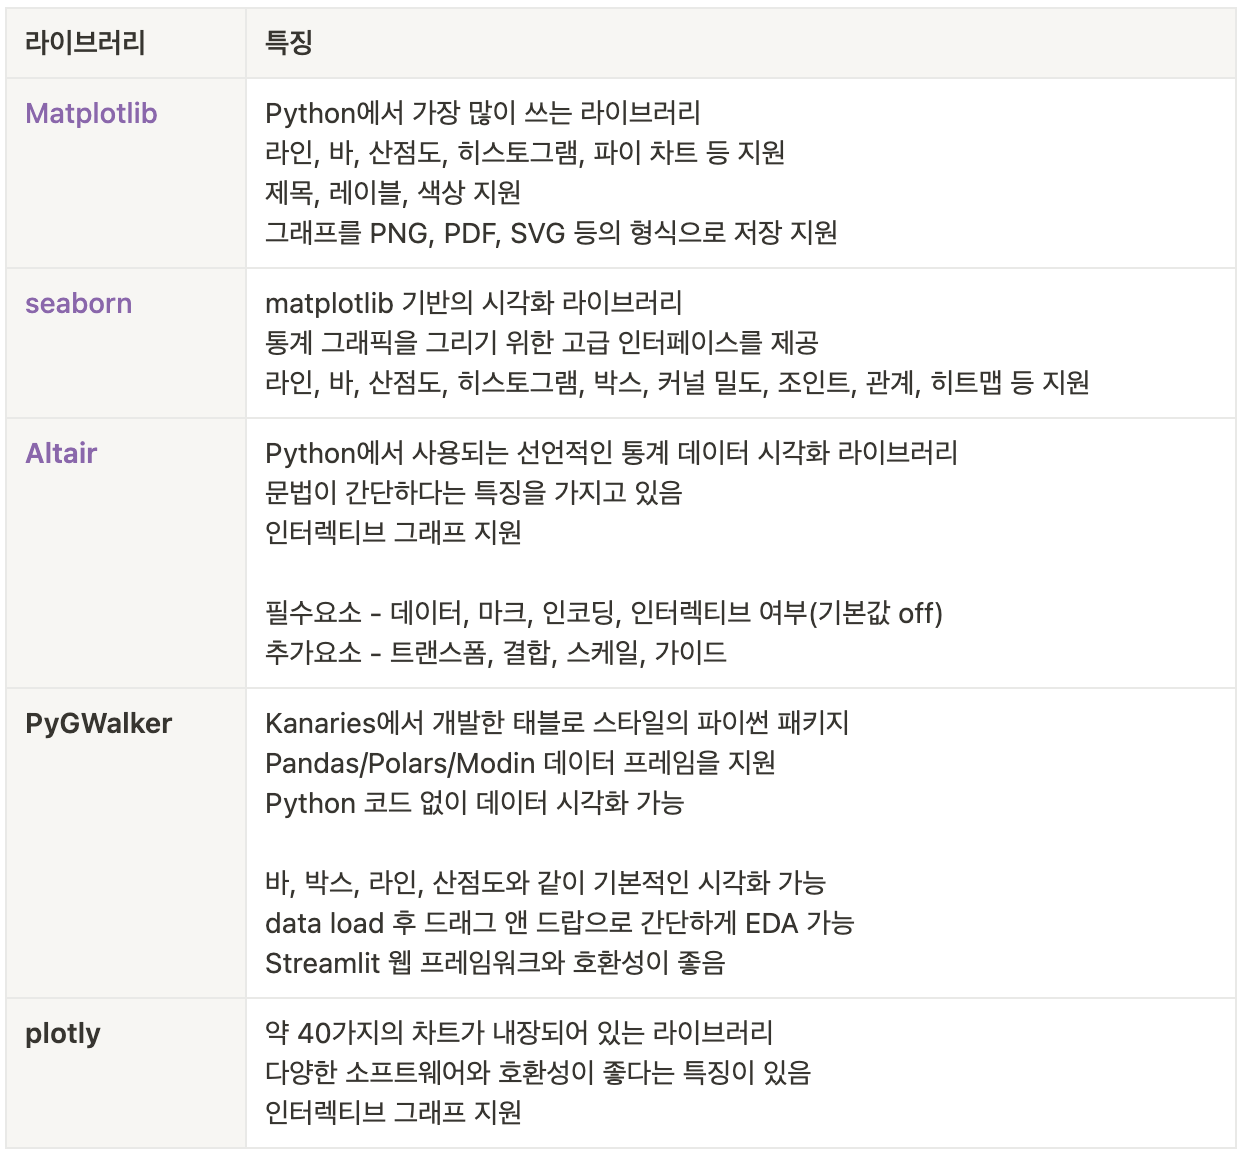Click line 'Pandas/Polars/Modin 데이터 프레임을 지원'

point(520,763)
